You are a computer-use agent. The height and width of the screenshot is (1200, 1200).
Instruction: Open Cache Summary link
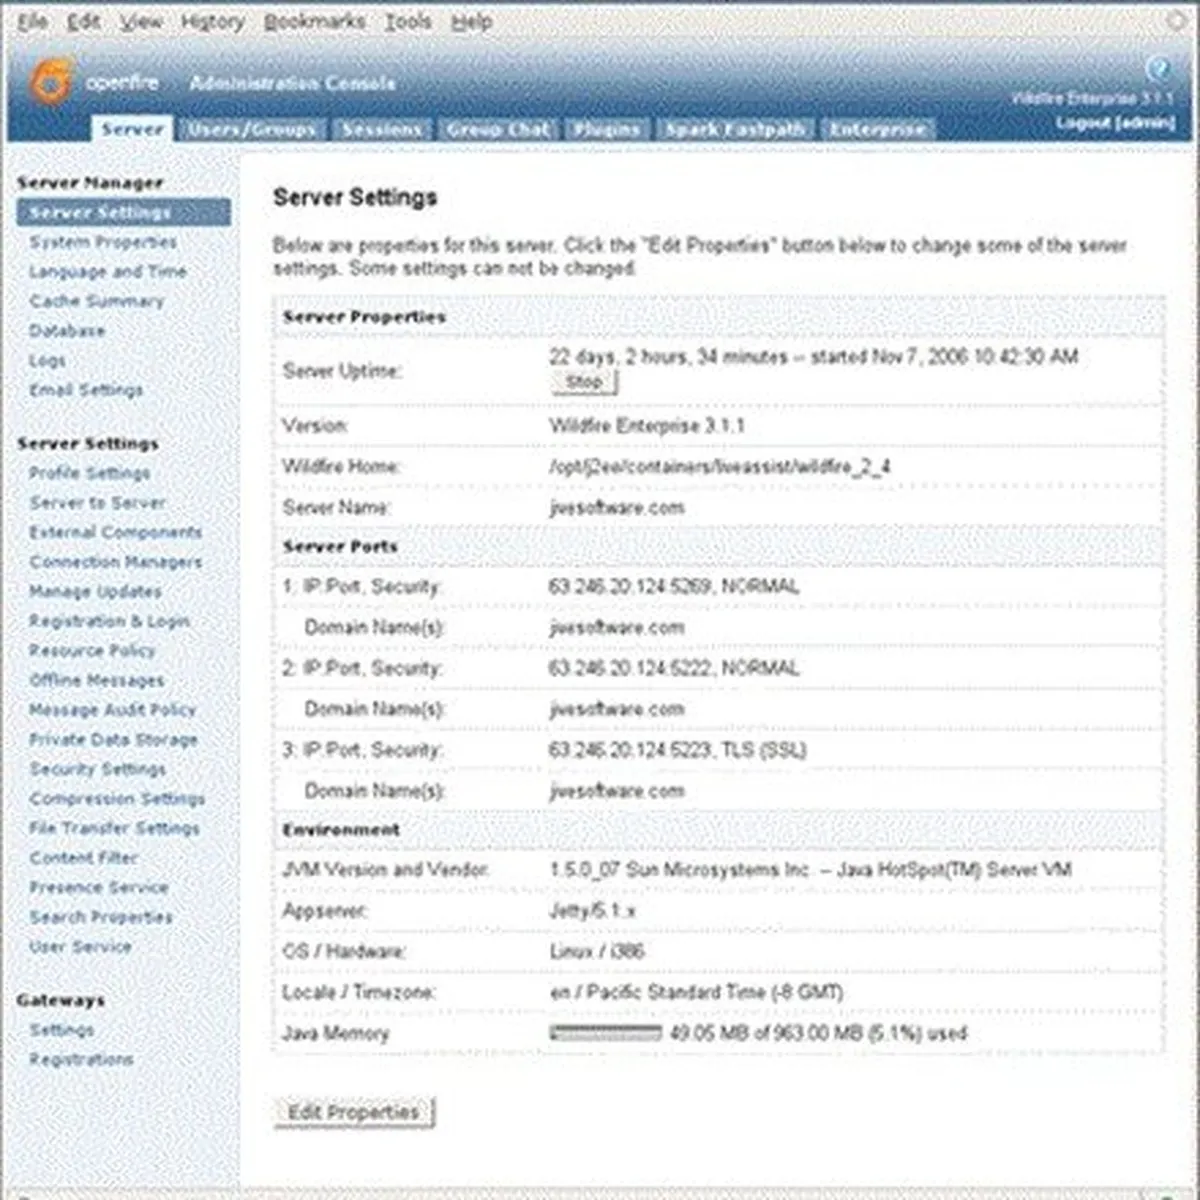(x=96, y=301)
